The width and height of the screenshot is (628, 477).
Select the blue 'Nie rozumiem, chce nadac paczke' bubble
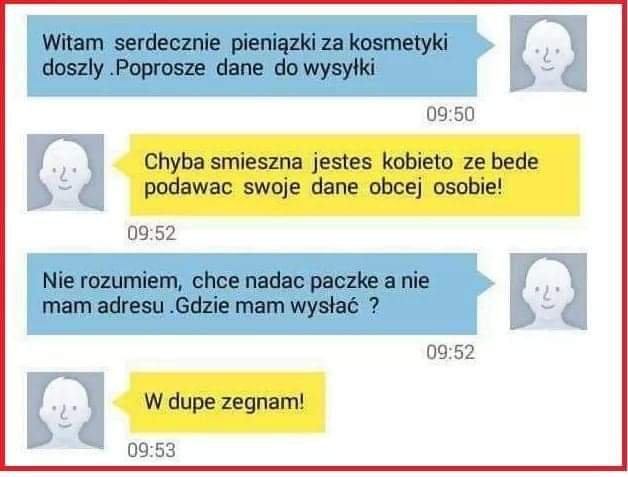252,294
